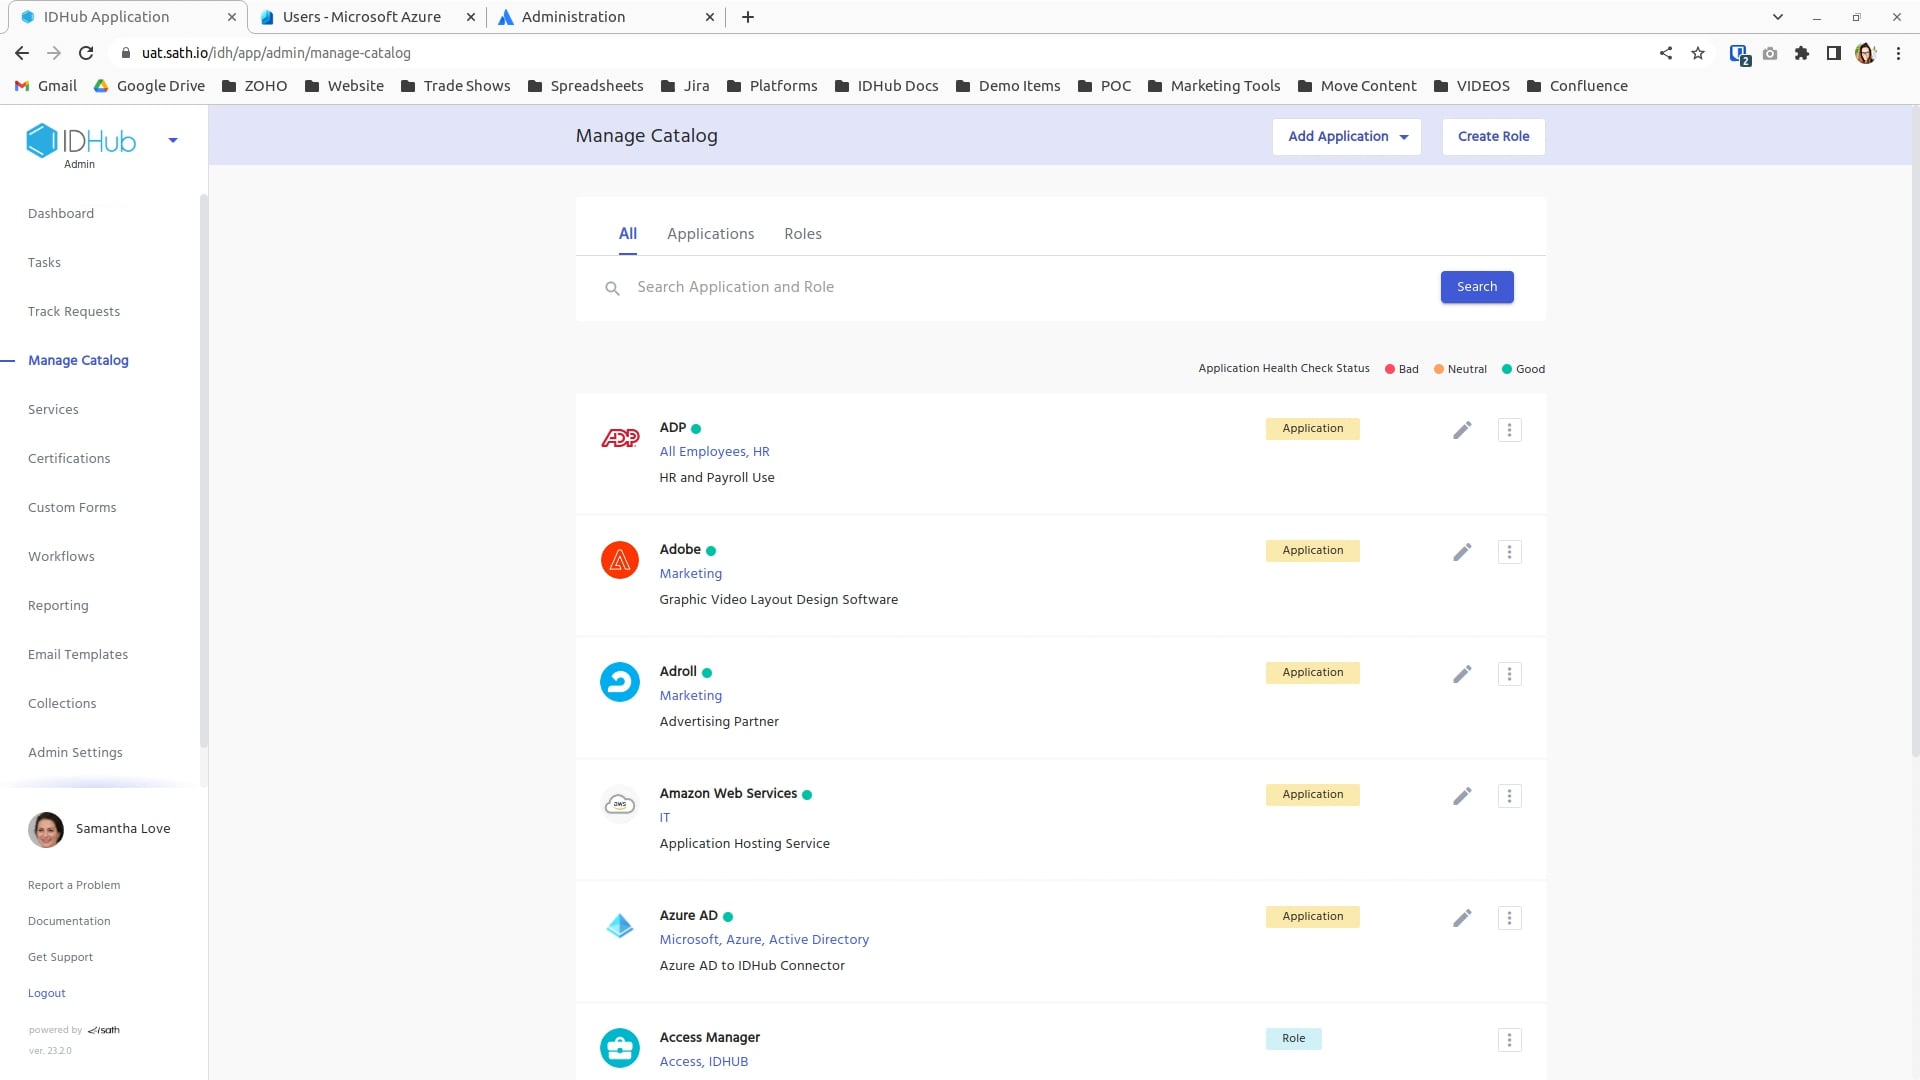Switch to Administration browser tab
Image resolution: width=1920 pixels, height=1080 pixels.
pos(606,17)
